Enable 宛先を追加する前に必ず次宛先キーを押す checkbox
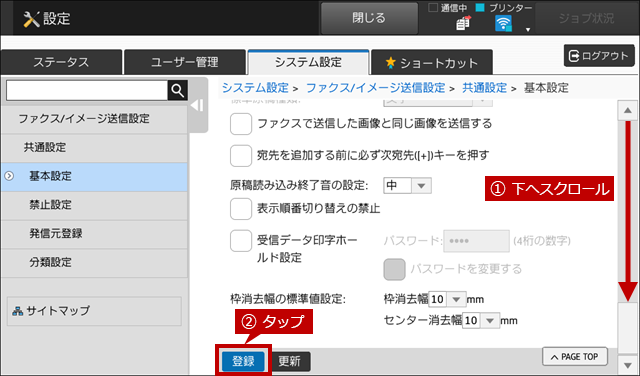The height and width of the screenshot is (376, 640). 241,156
